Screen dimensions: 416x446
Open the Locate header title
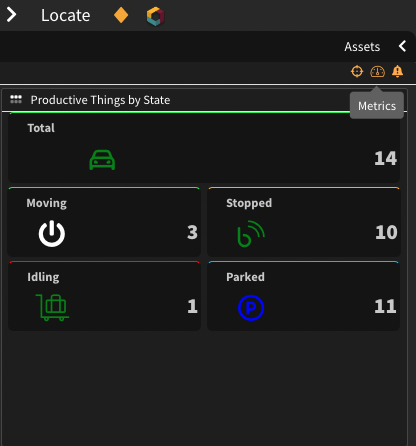(65, 15)
